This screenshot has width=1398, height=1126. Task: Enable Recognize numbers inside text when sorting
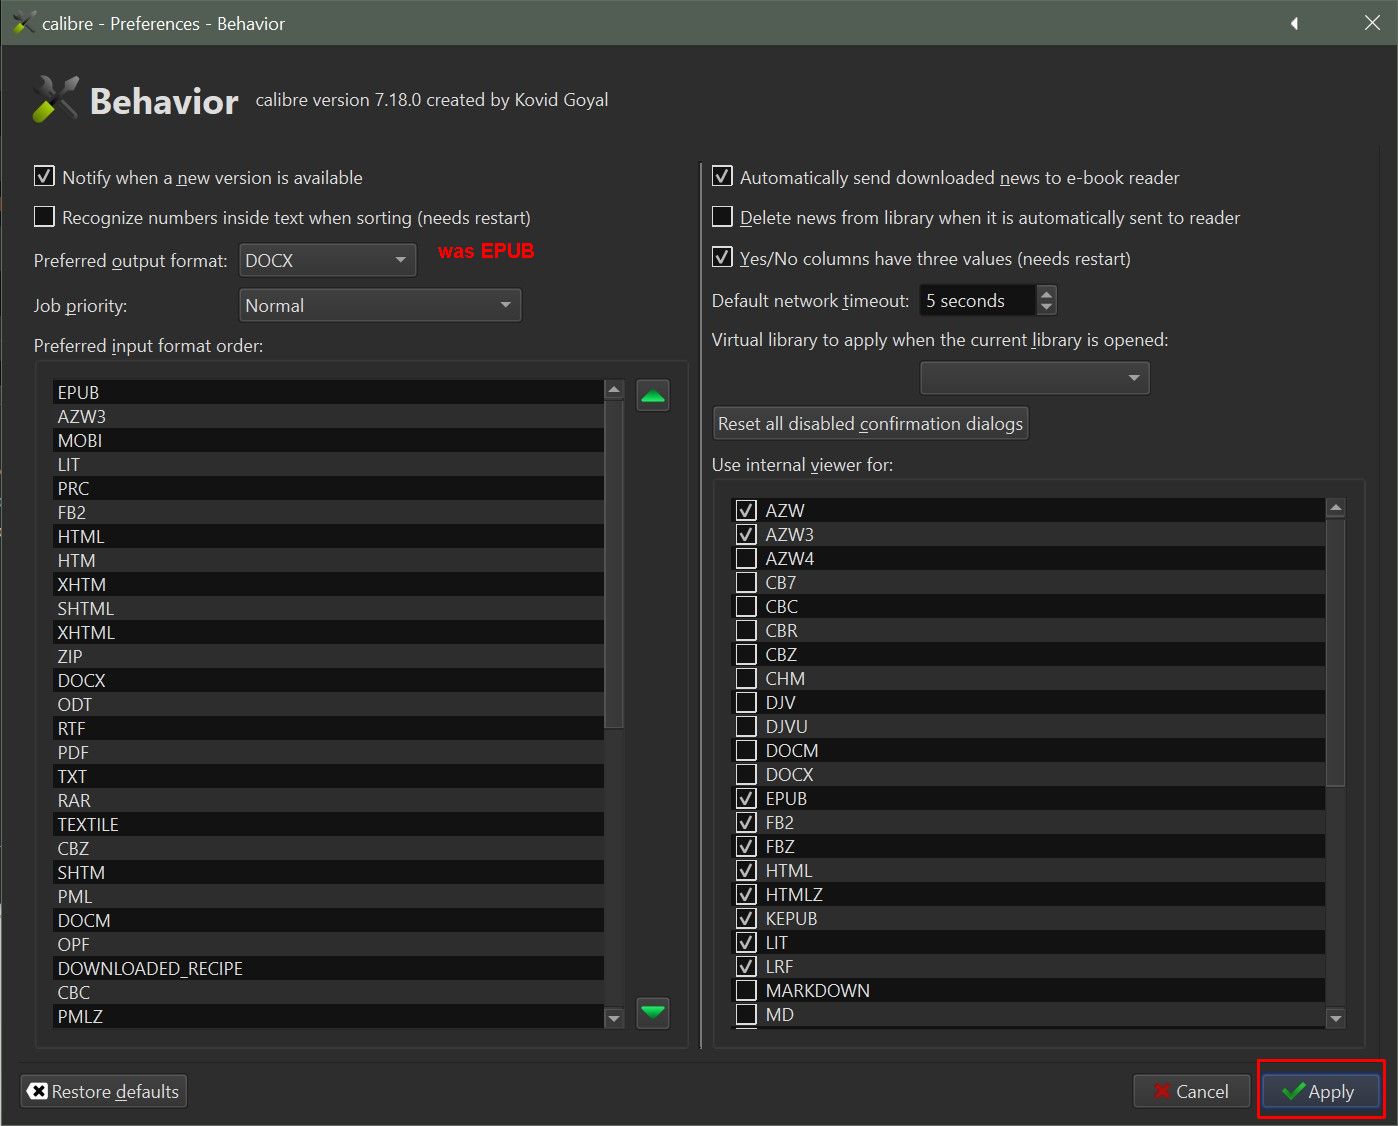pyautogui.click(x=44, y=217)
